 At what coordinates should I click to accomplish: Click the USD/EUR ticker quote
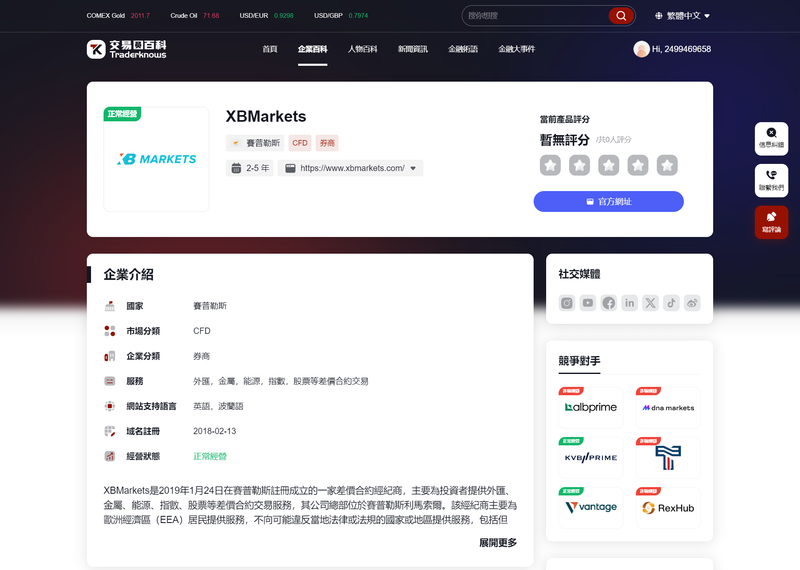pyautogui.click(x=266, y=16)
